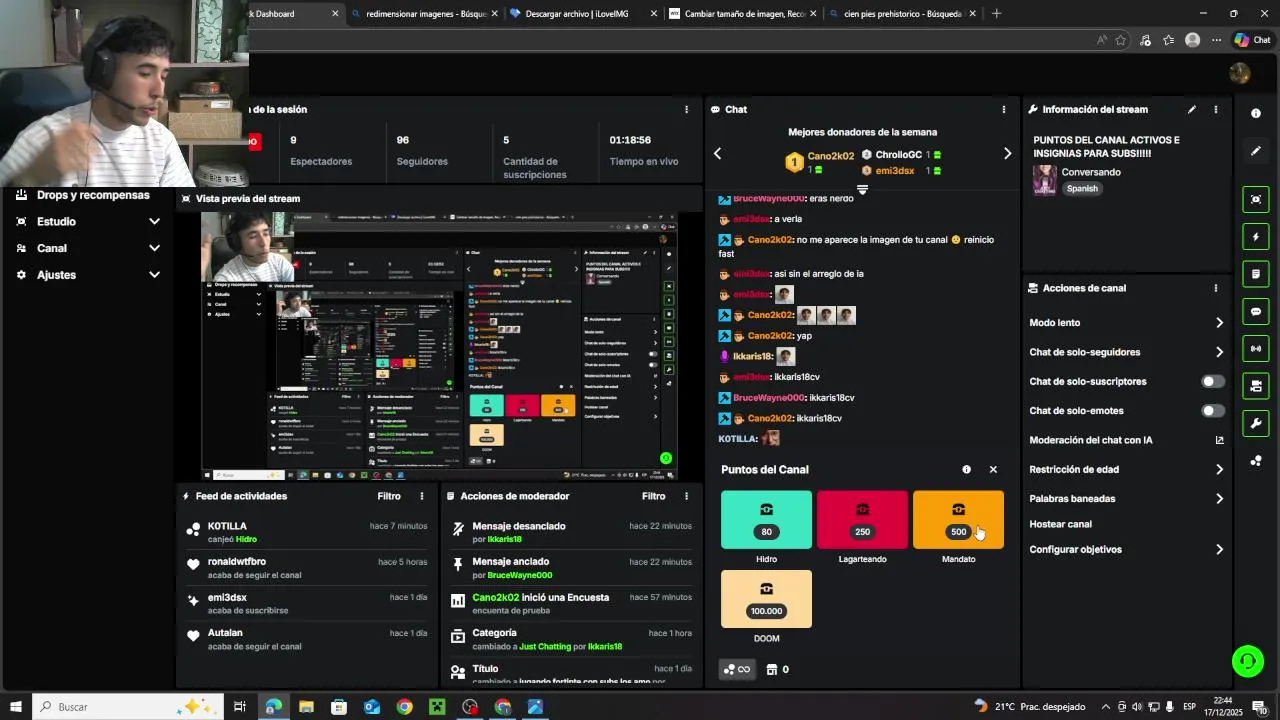Image resolution: width=1280 pixels, height=720 pixels.
Task: Click the clip capture quick action icon
Action: pos(1256,199)
